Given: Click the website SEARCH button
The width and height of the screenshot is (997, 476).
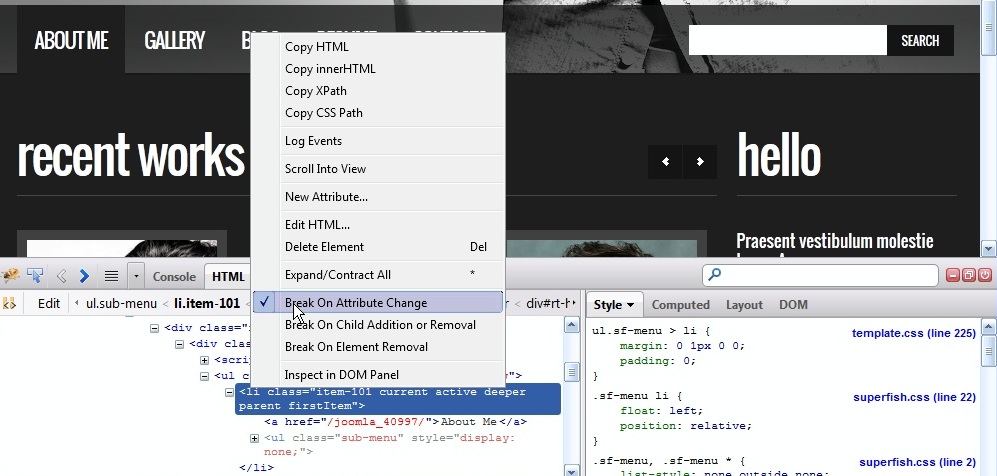Looking at the screenshot, I should [x=919, y=41].
